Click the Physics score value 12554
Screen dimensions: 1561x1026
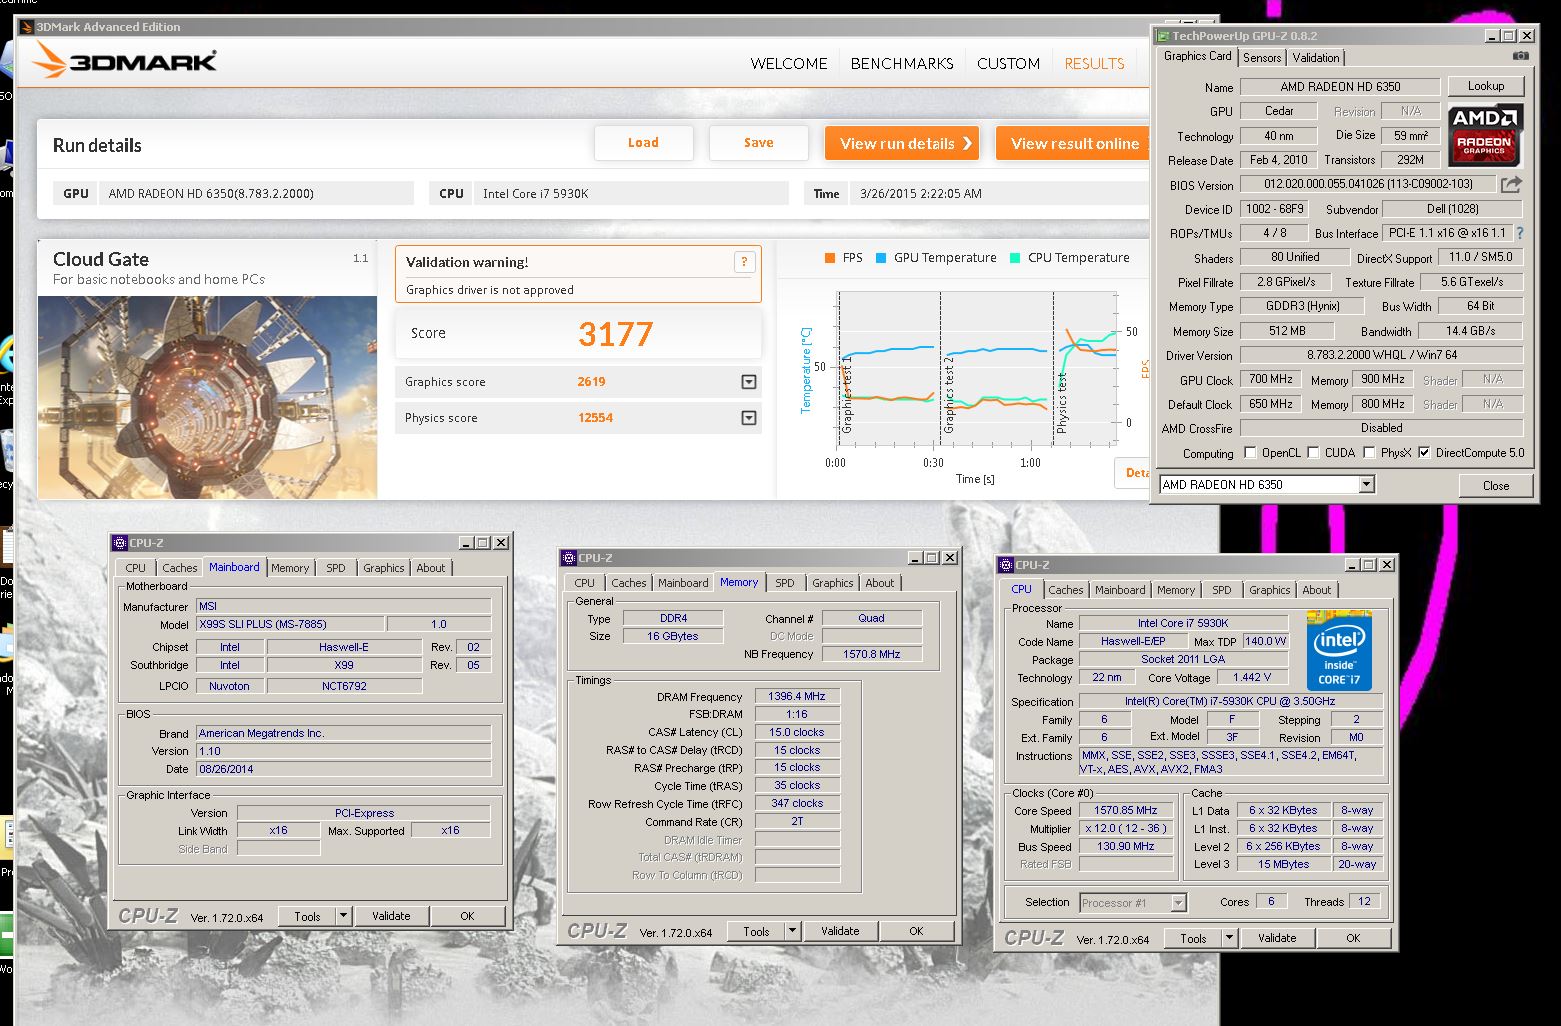595,418
